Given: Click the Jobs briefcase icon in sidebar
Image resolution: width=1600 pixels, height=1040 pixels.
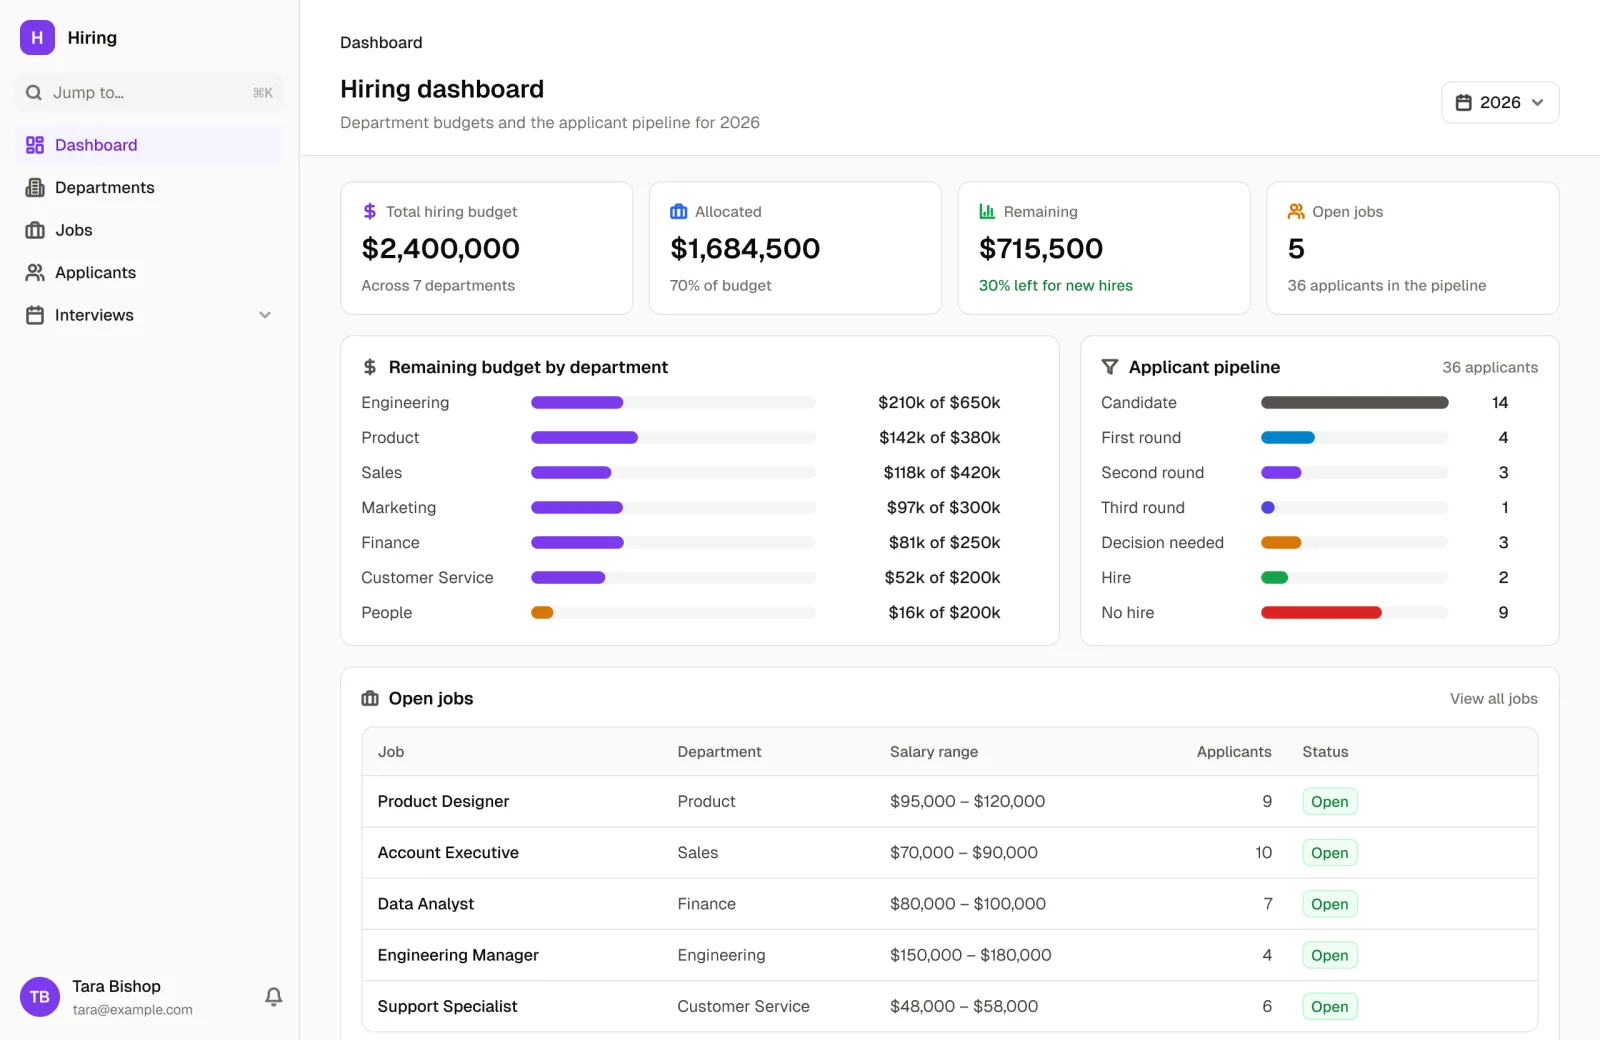Looking at the screenshot, I should point(35,230).
